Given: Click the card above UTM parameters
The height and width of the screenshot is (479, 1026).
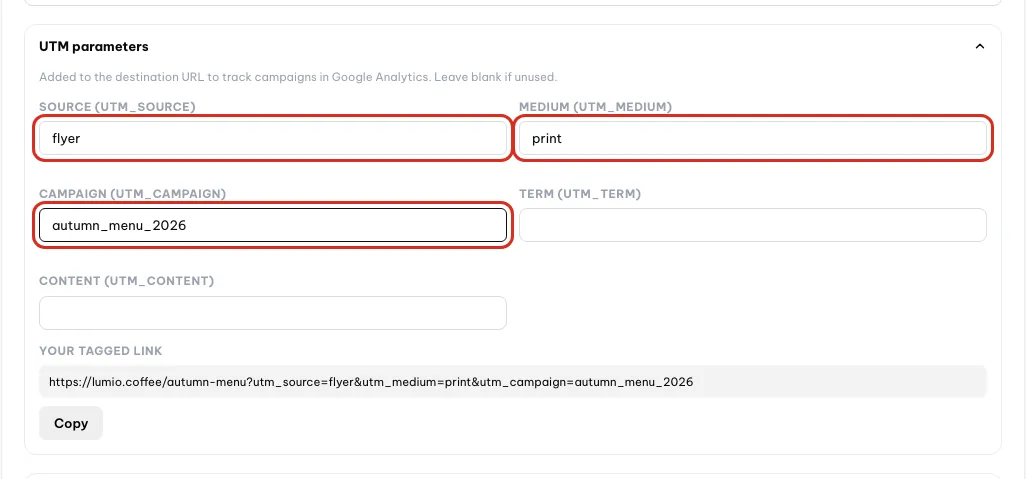Looking at the screenshot, I should (513, 3).
